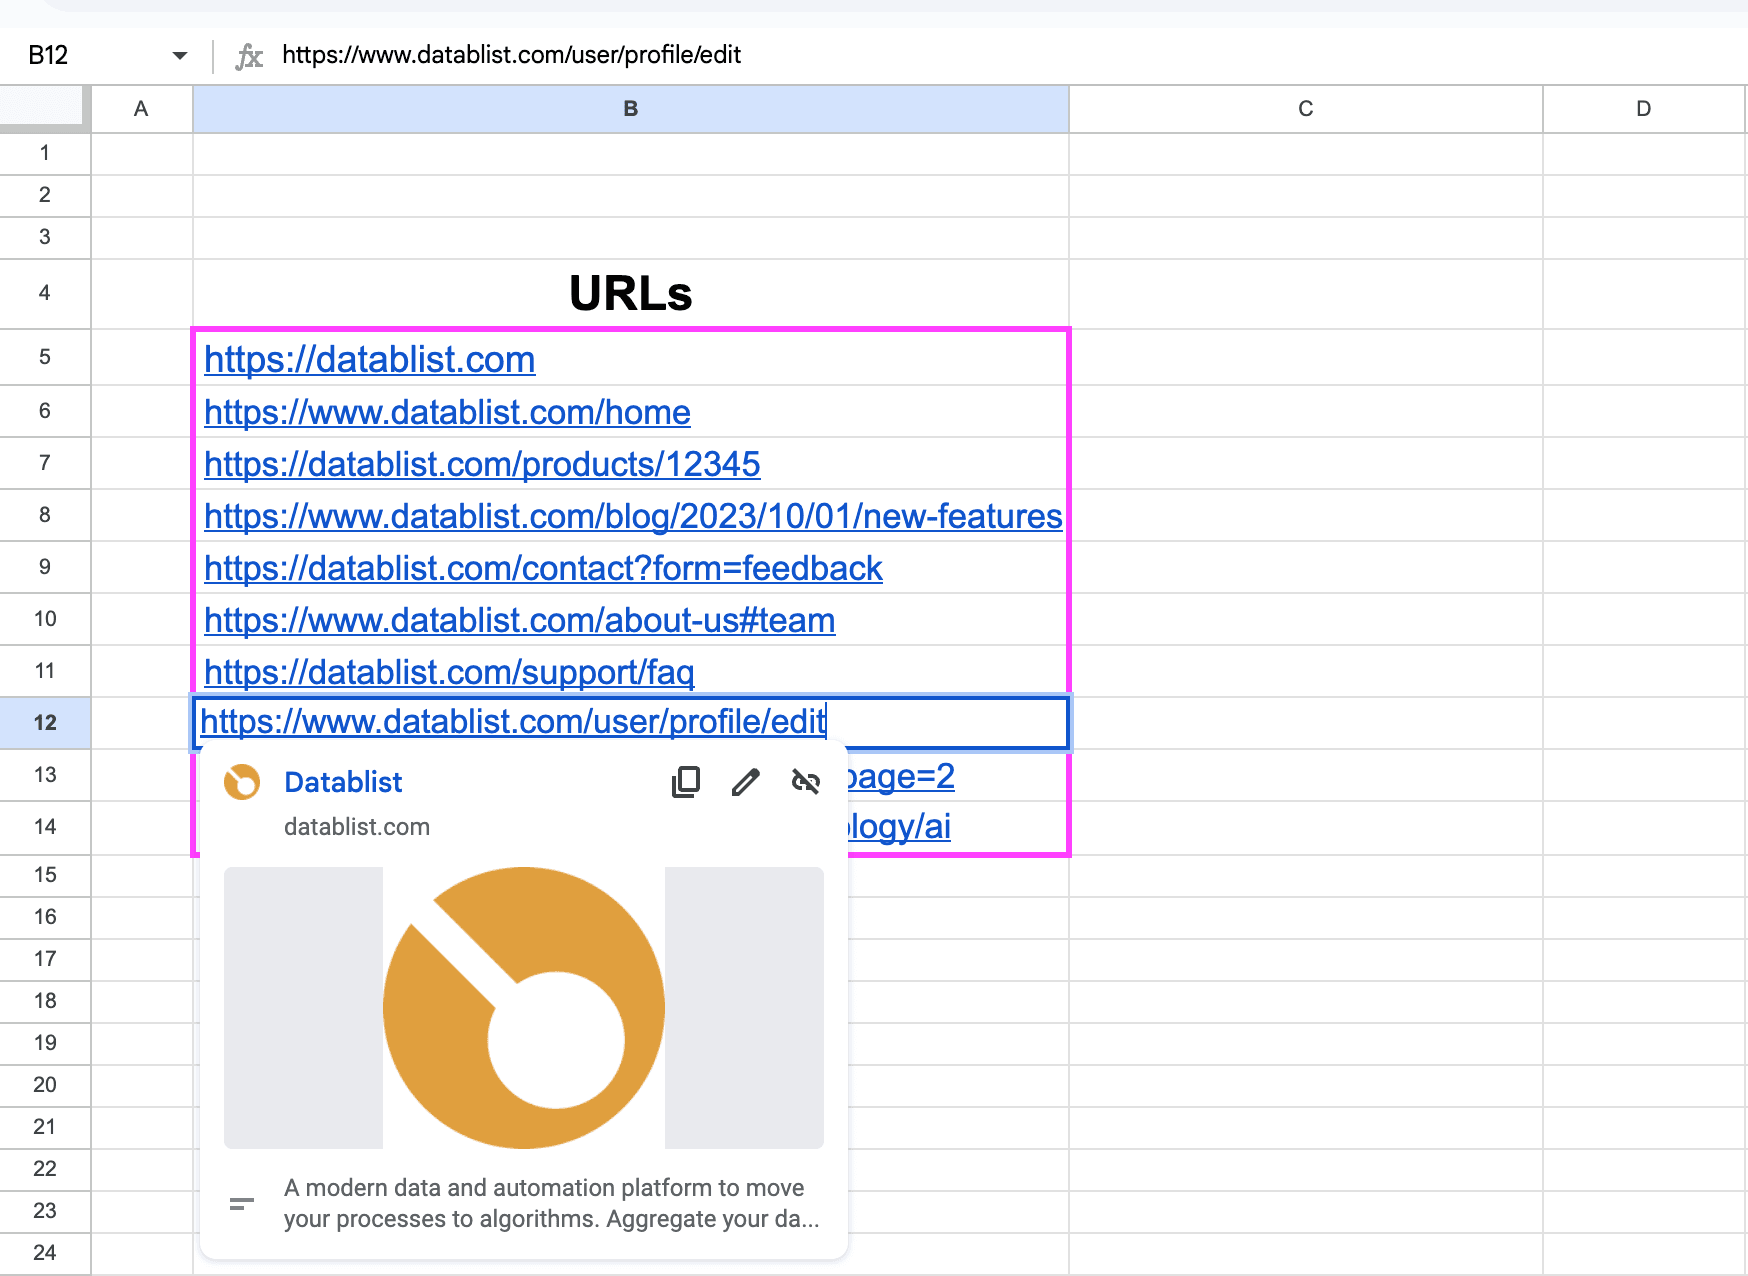Screen dimensions: 1748x1276
Task: Open the https://datablist.com link in row 5
Action: 369,359
